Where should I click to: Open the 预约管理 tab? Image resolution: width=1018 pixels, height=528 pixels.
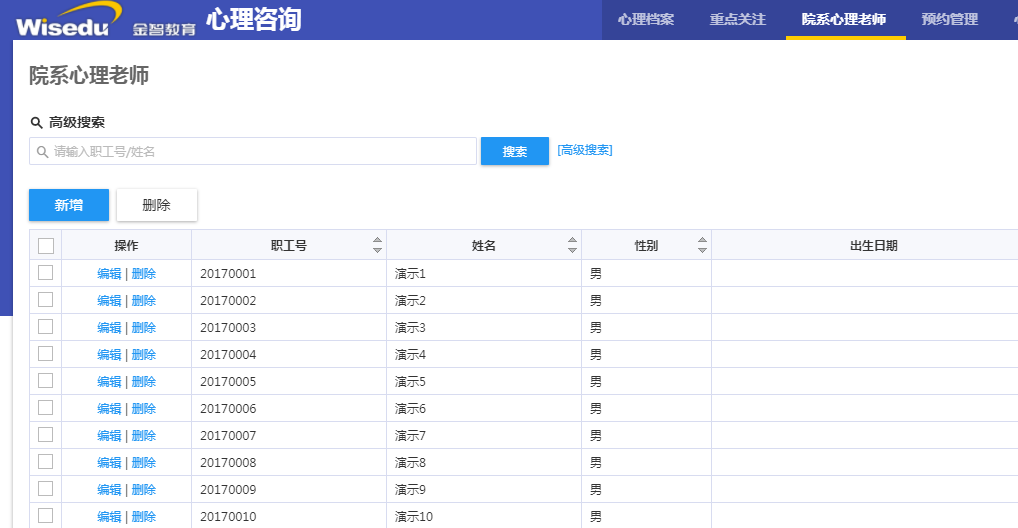[x=950, y=19]
